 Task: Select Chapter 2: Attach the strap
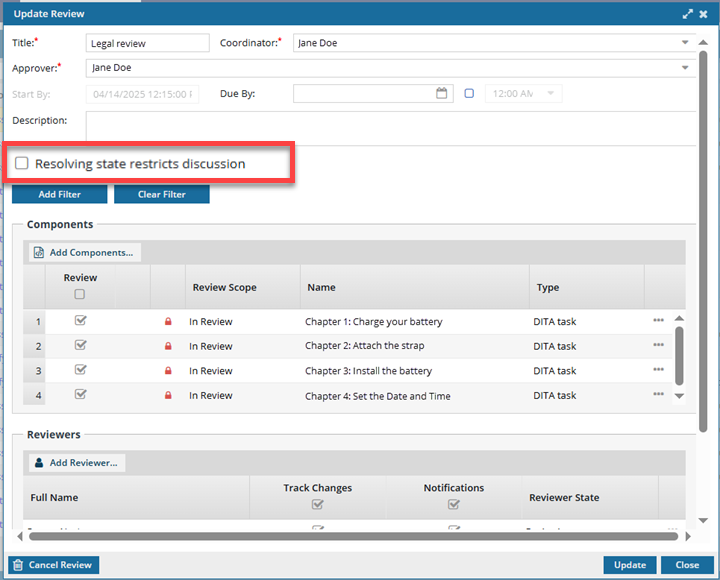(x=365, y=346)
